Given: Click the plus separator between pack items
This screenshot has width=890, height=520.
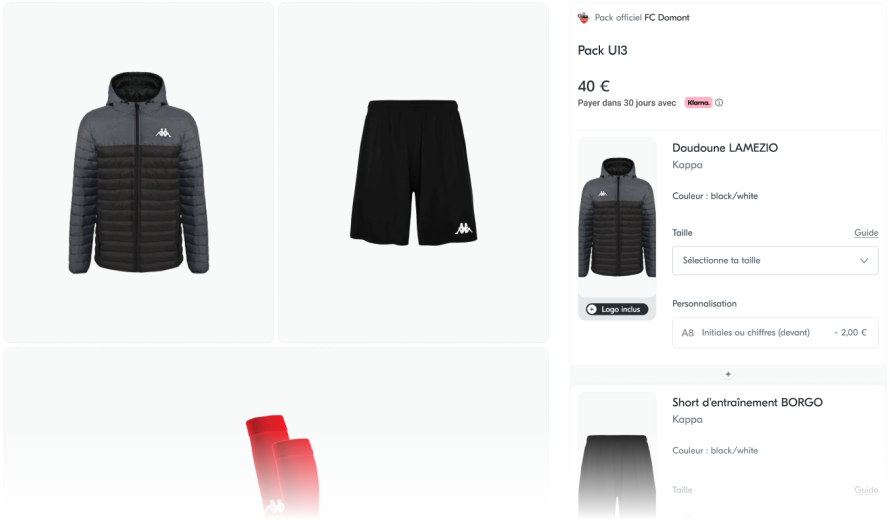Looking at the screenshot, I should 728,374.
